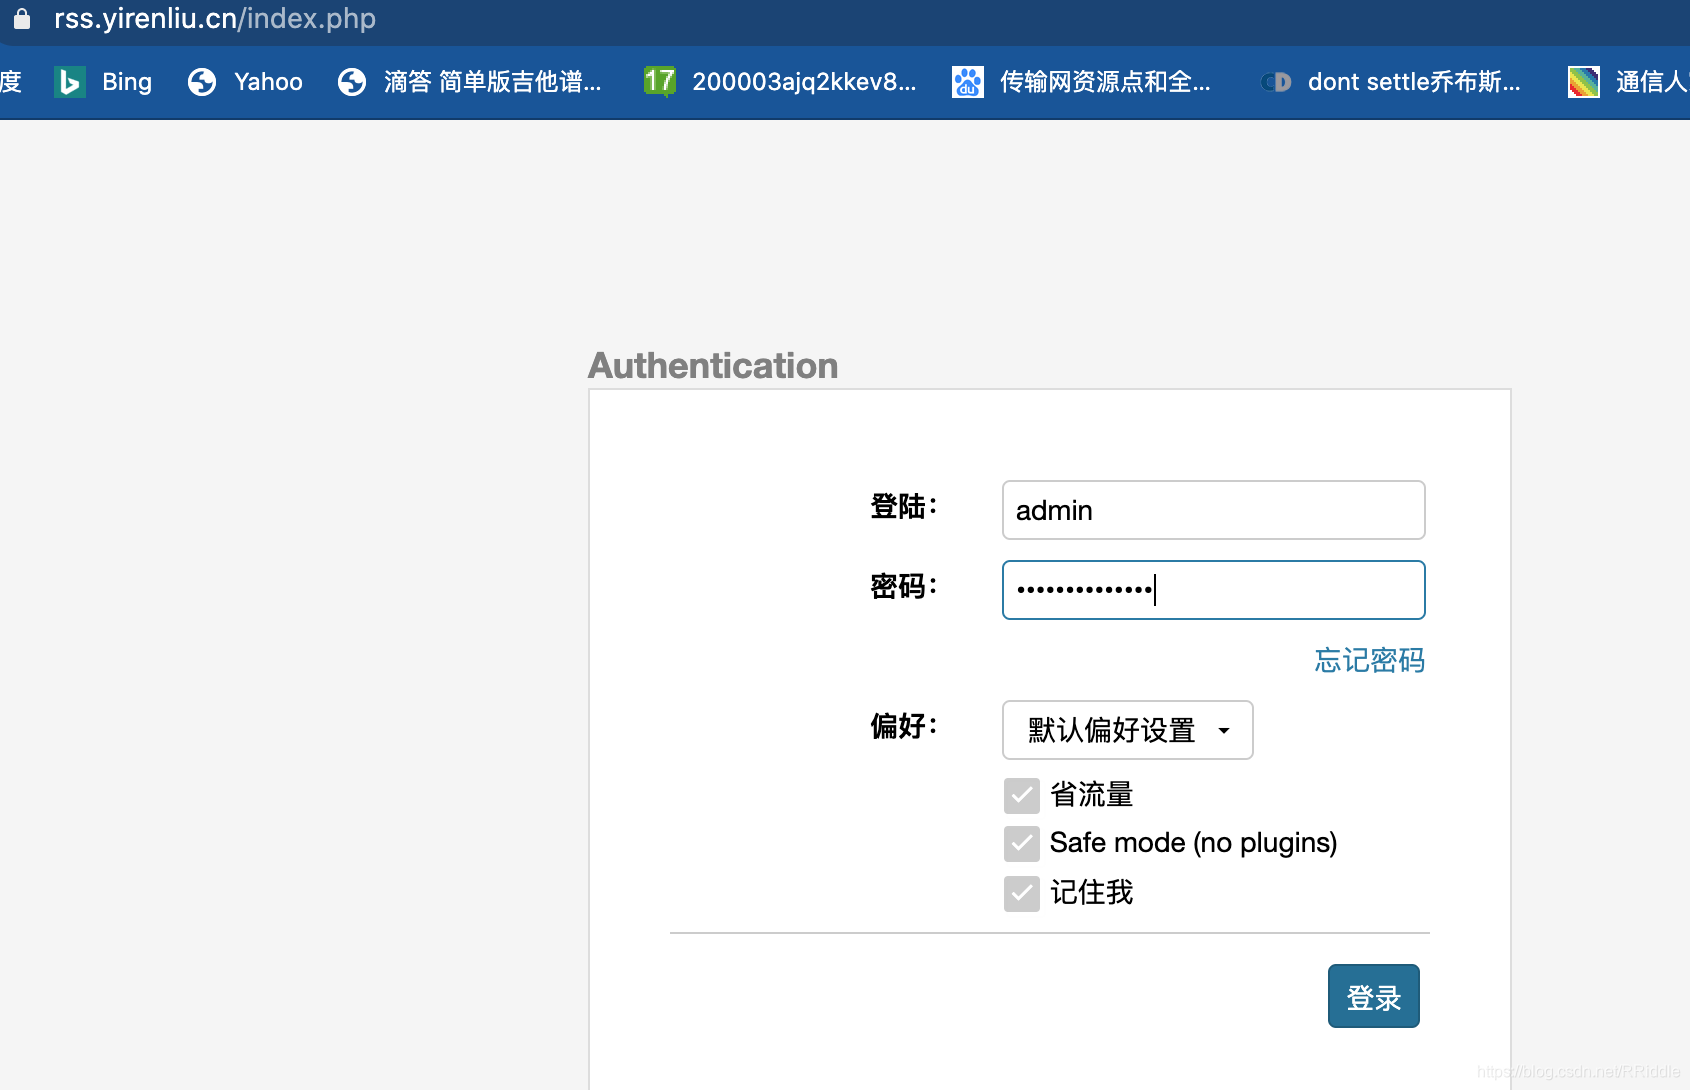1690x1090 pixels.
Task: Open the 滴答 简单版吉他谱 bookmark
Action: [x=470, y=82]
